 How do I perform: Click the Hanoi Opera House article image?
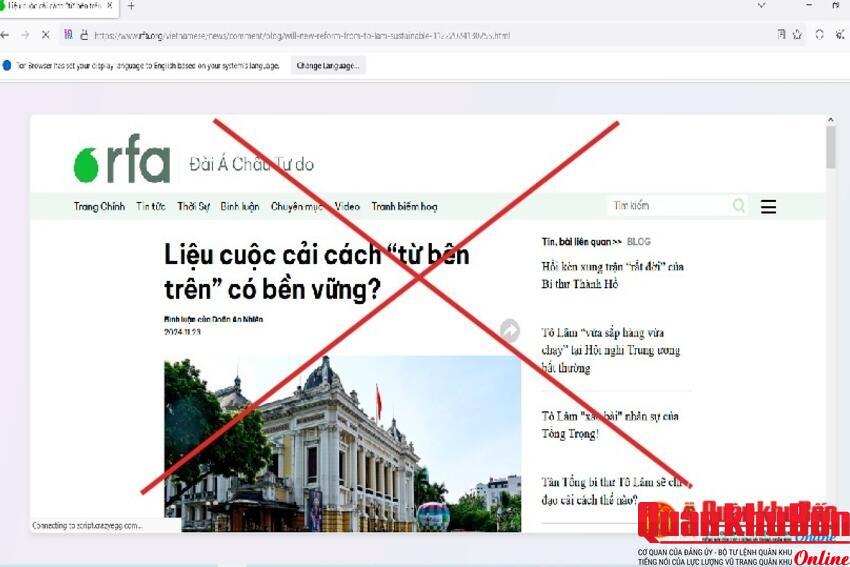tap(343, 443)
